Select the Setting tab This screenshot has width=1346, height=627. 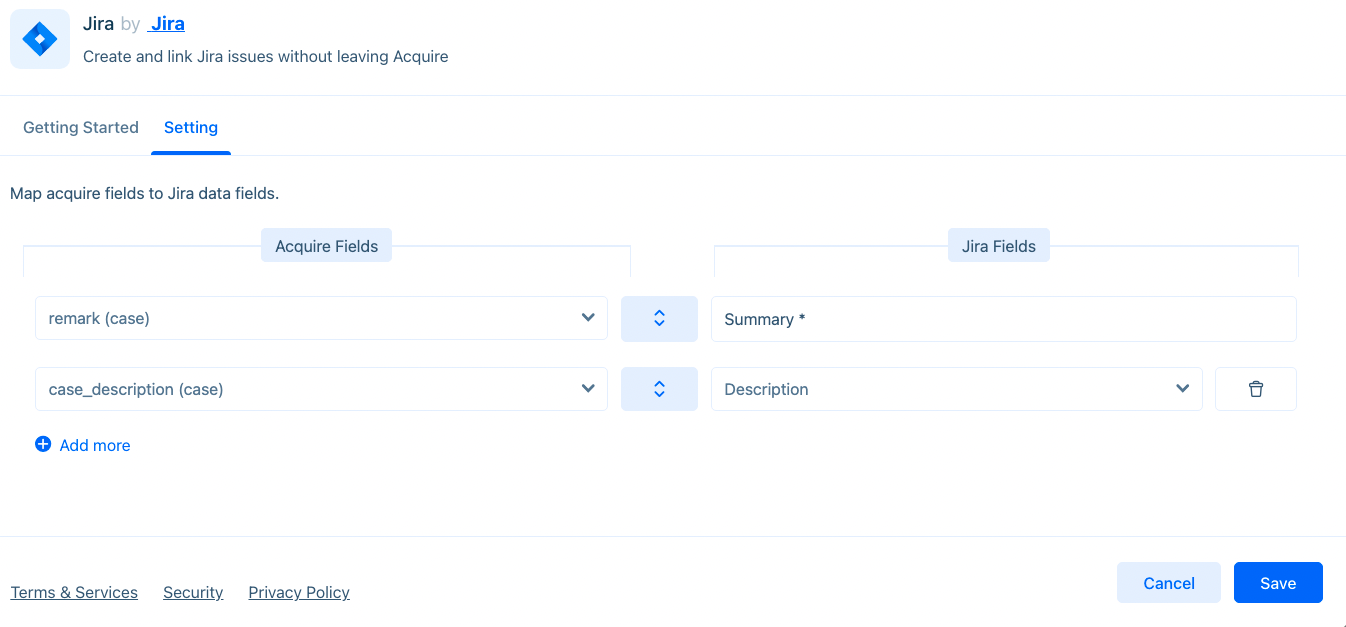pos(191,127)
